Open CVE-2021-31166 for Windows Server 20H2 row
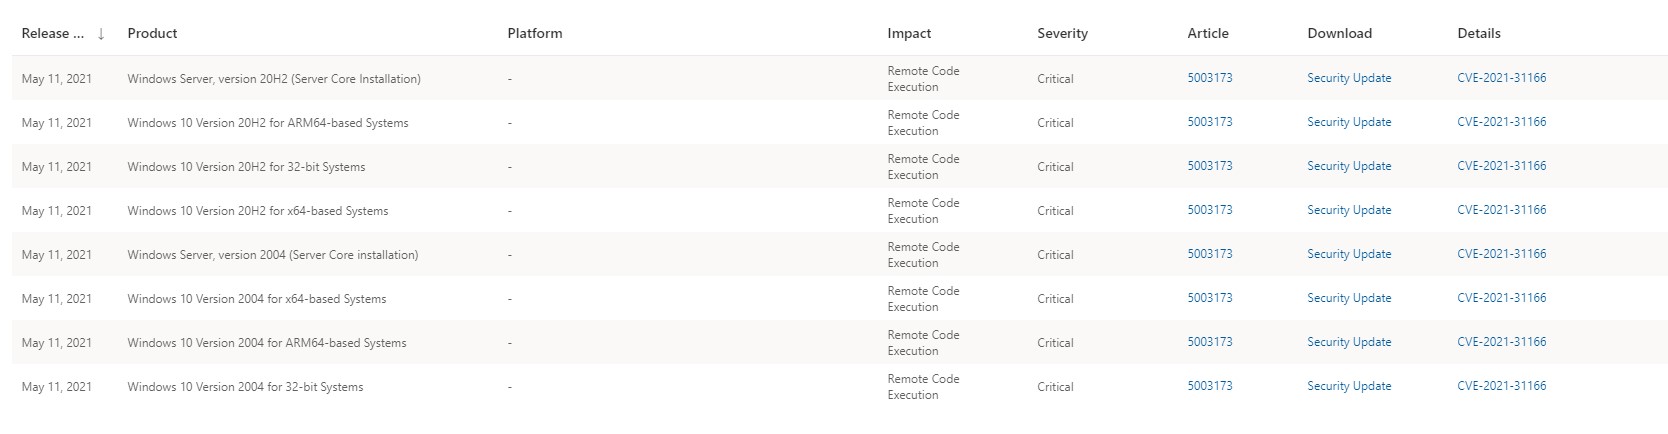The height and width of the screenshot is (434, 1668). coord(1501,78)
